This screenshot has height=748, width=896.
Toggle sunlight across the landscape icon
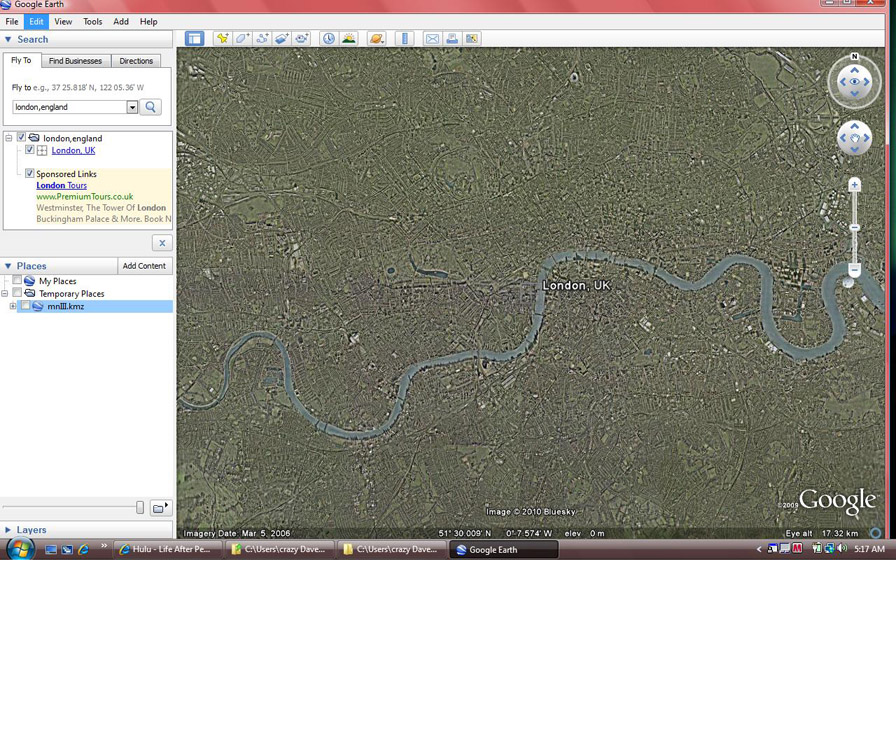click(349, 39)
